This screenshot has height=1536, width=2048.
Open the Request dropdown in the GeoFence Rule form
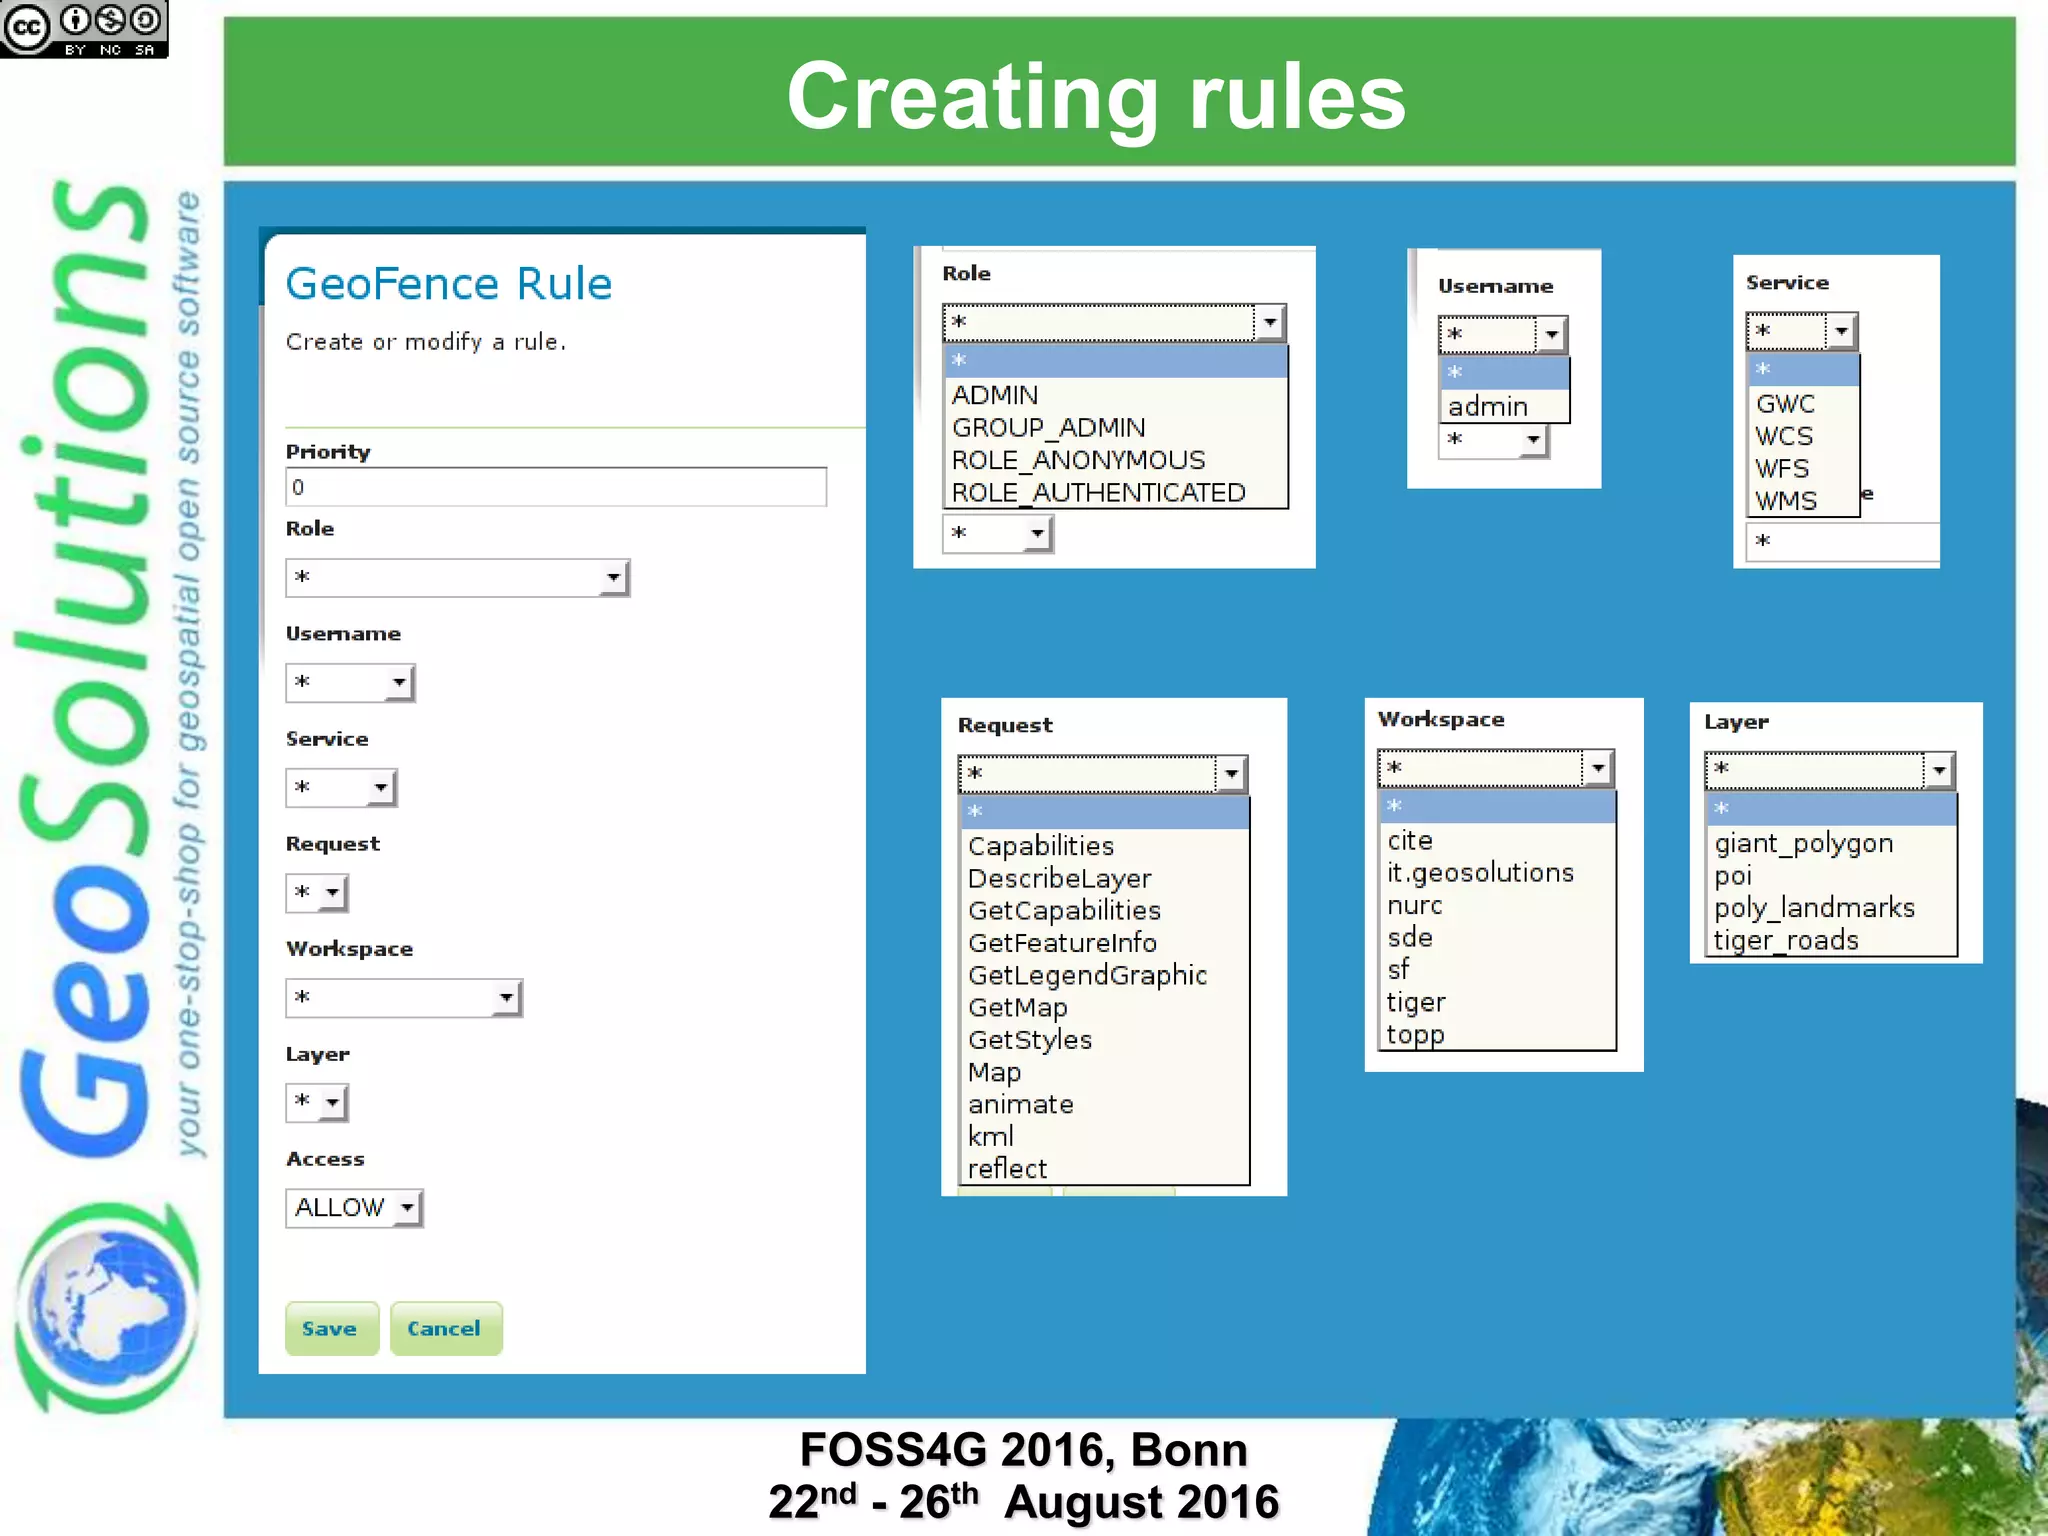point(317,893)
